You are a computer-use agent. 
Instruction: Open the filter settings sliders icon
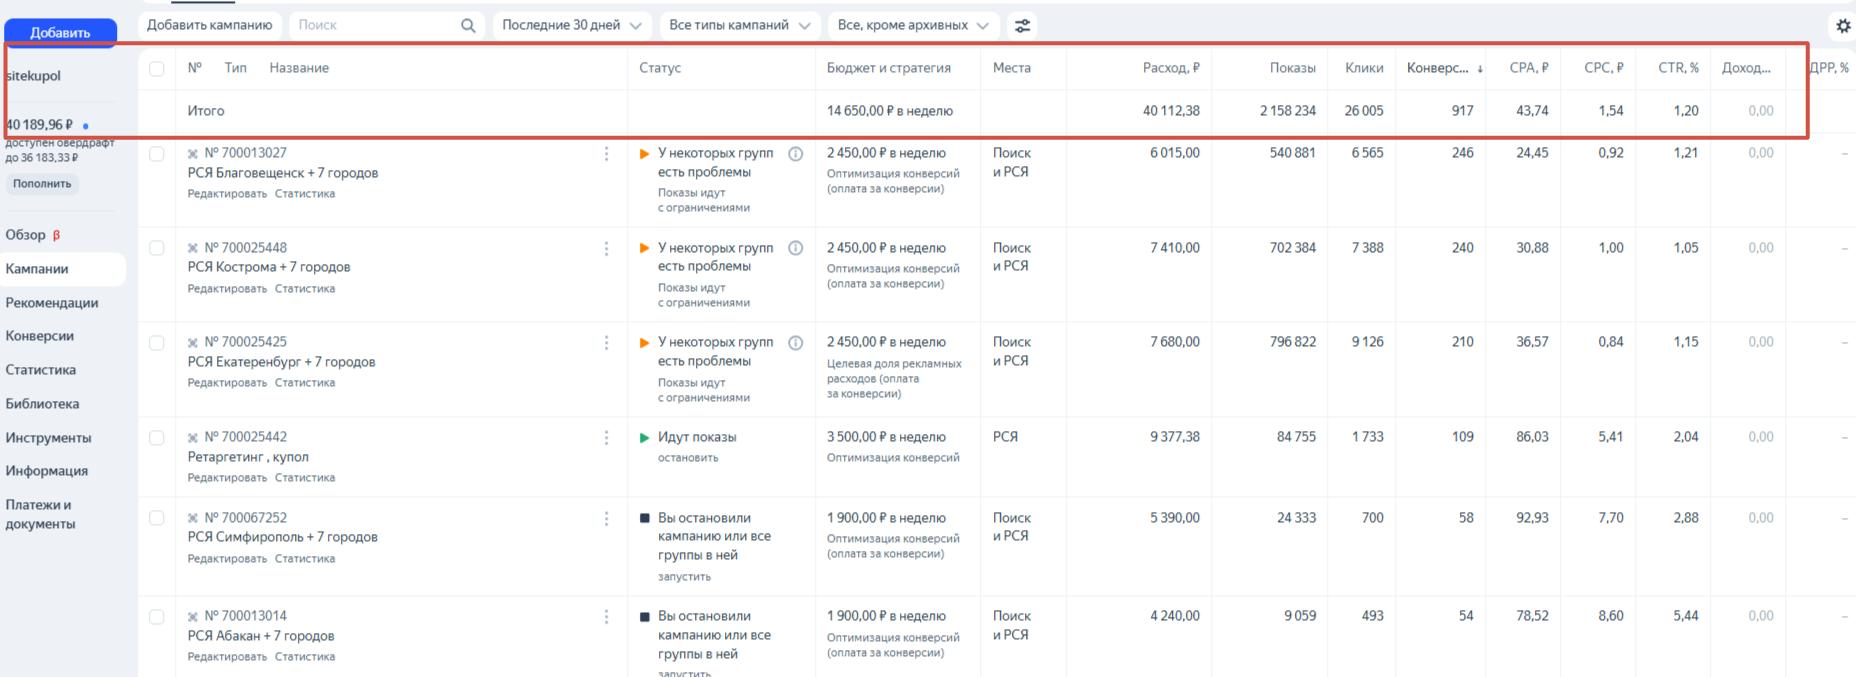(x=1022, y=25)
